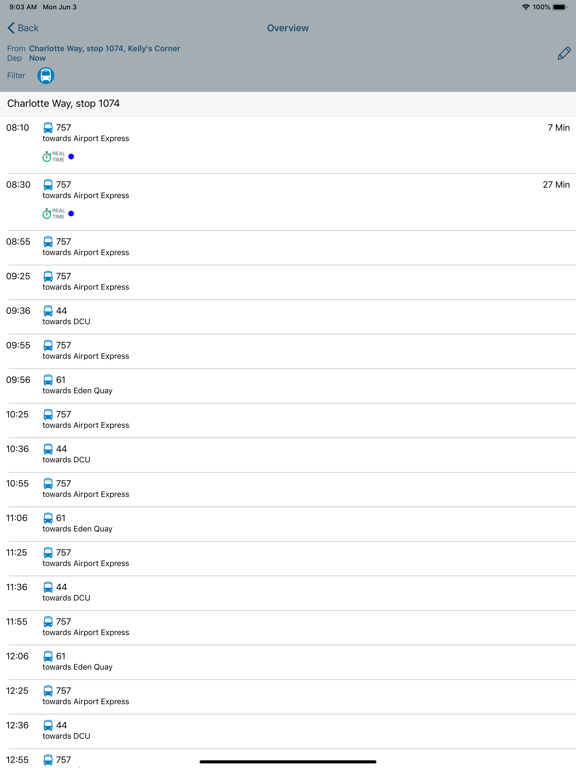
Task: Click blue dot on 08:10 departure
Action: (72, 157)
